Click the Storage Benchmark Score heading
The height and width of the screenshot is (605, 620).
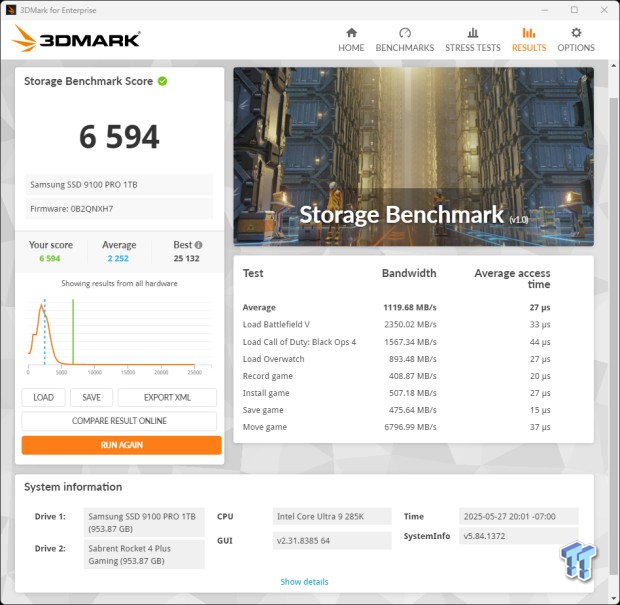click(89, 81)
